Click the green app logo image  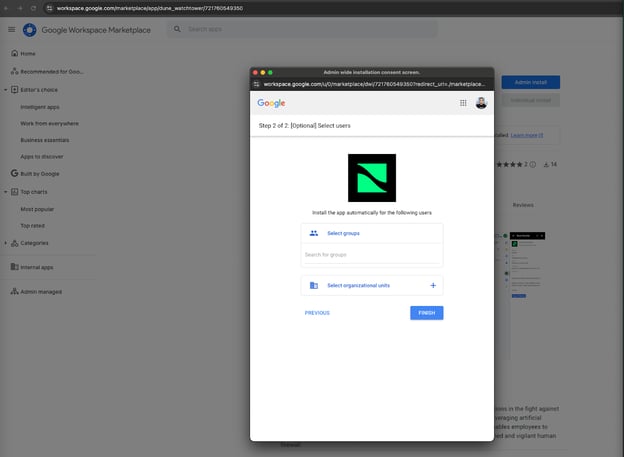[372, 178]
